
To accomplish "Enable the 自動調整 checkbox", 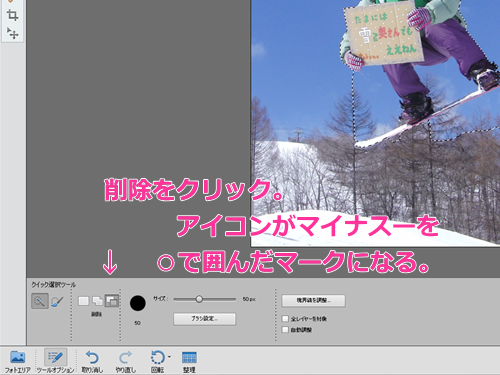I will 285,330.
